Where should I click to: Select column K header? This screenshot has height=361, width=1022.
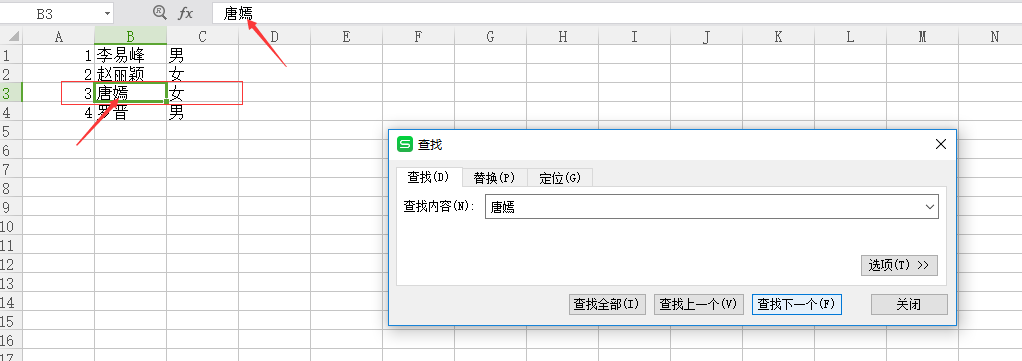click(778, 36)
